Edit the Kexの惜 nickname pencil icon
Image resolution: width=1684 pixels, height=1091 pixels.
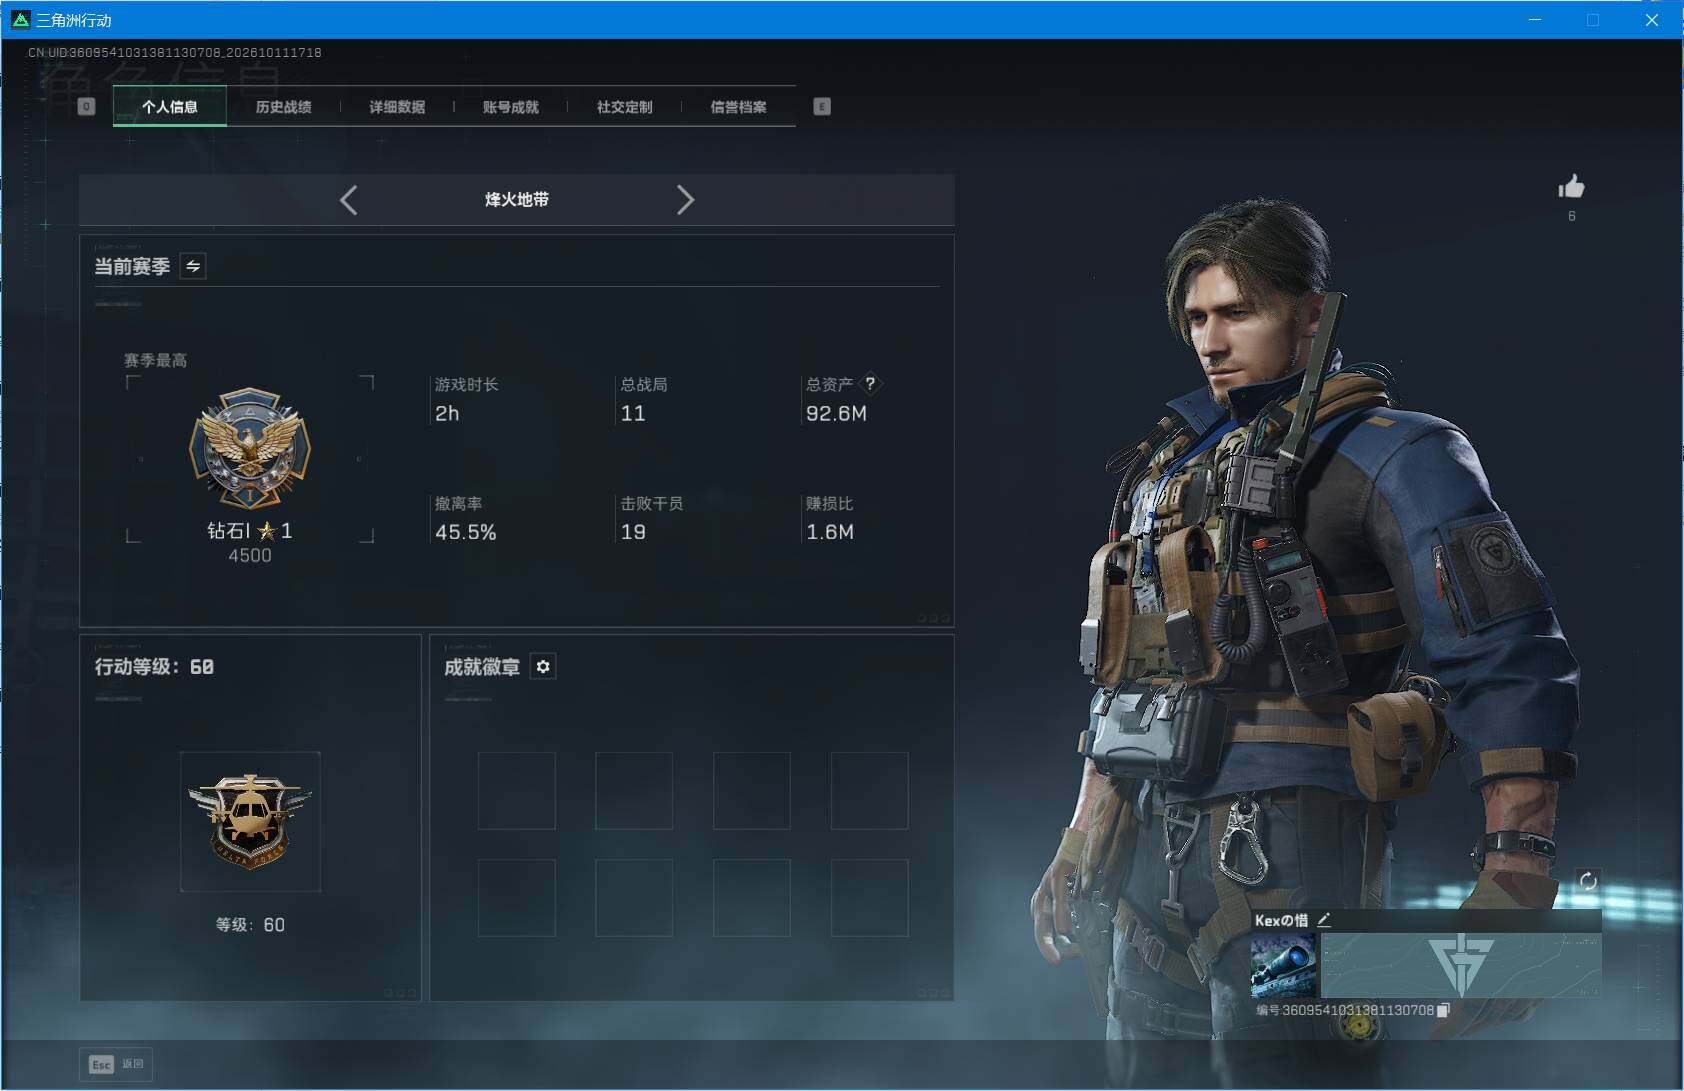coord(1324,920)
